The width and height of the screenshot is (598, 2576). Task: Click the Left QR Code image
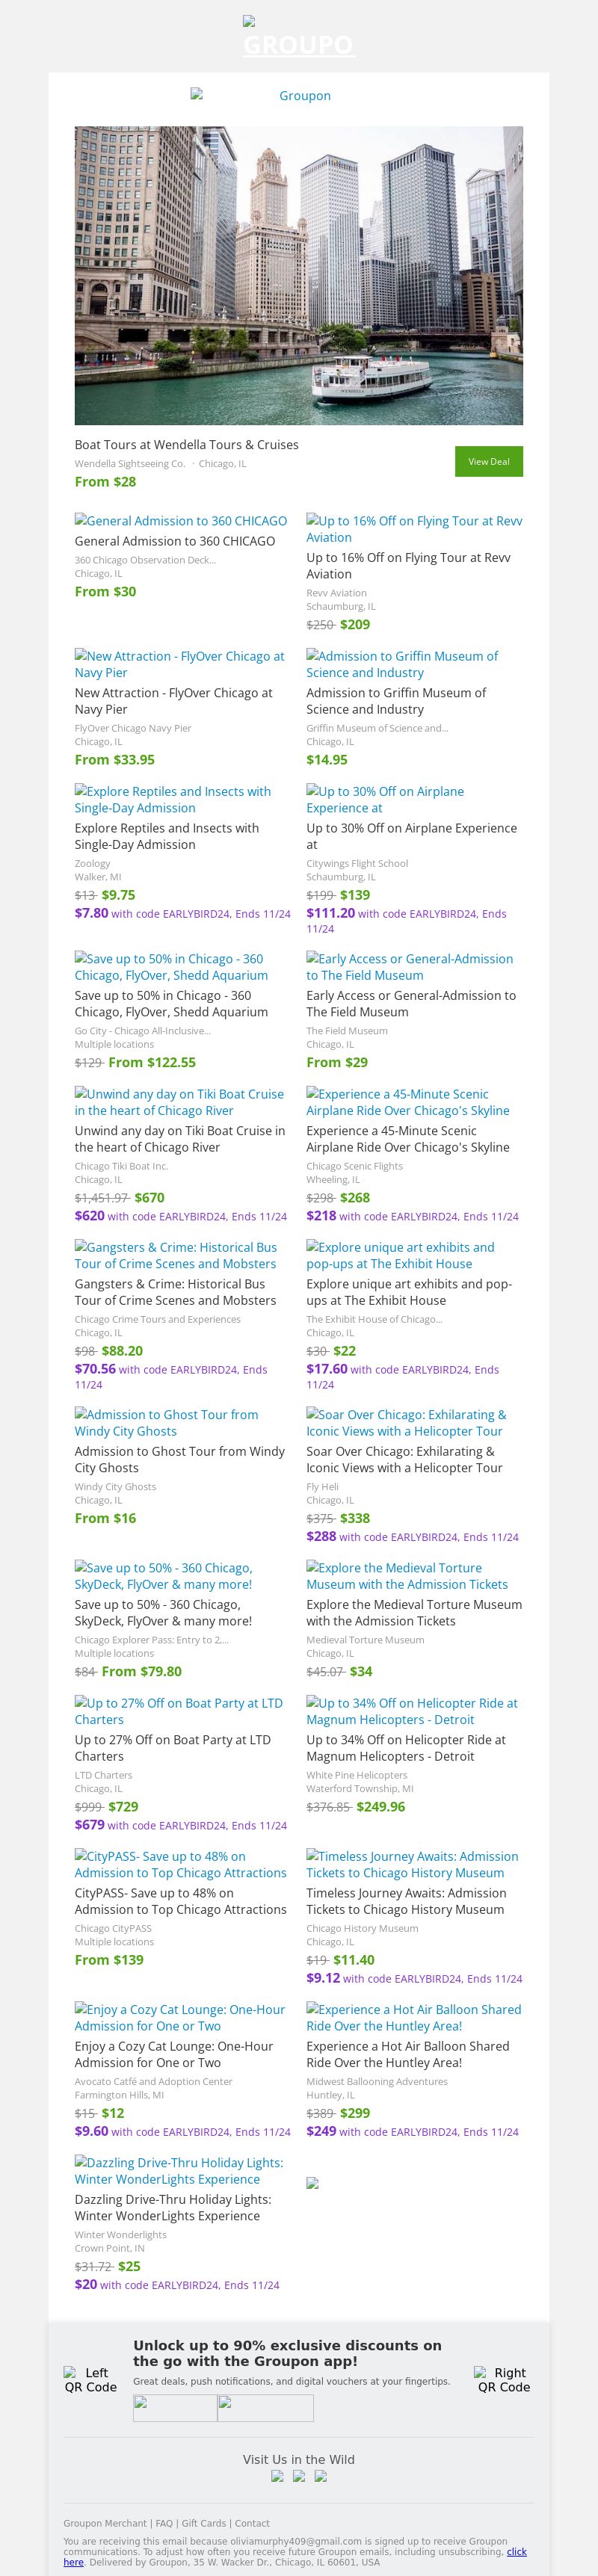coord(90,2379)
